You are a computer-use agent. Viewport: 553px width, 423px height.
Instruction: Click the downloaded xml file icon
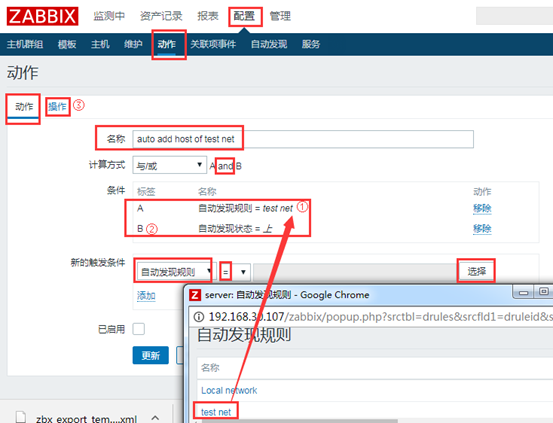point(21,417)
